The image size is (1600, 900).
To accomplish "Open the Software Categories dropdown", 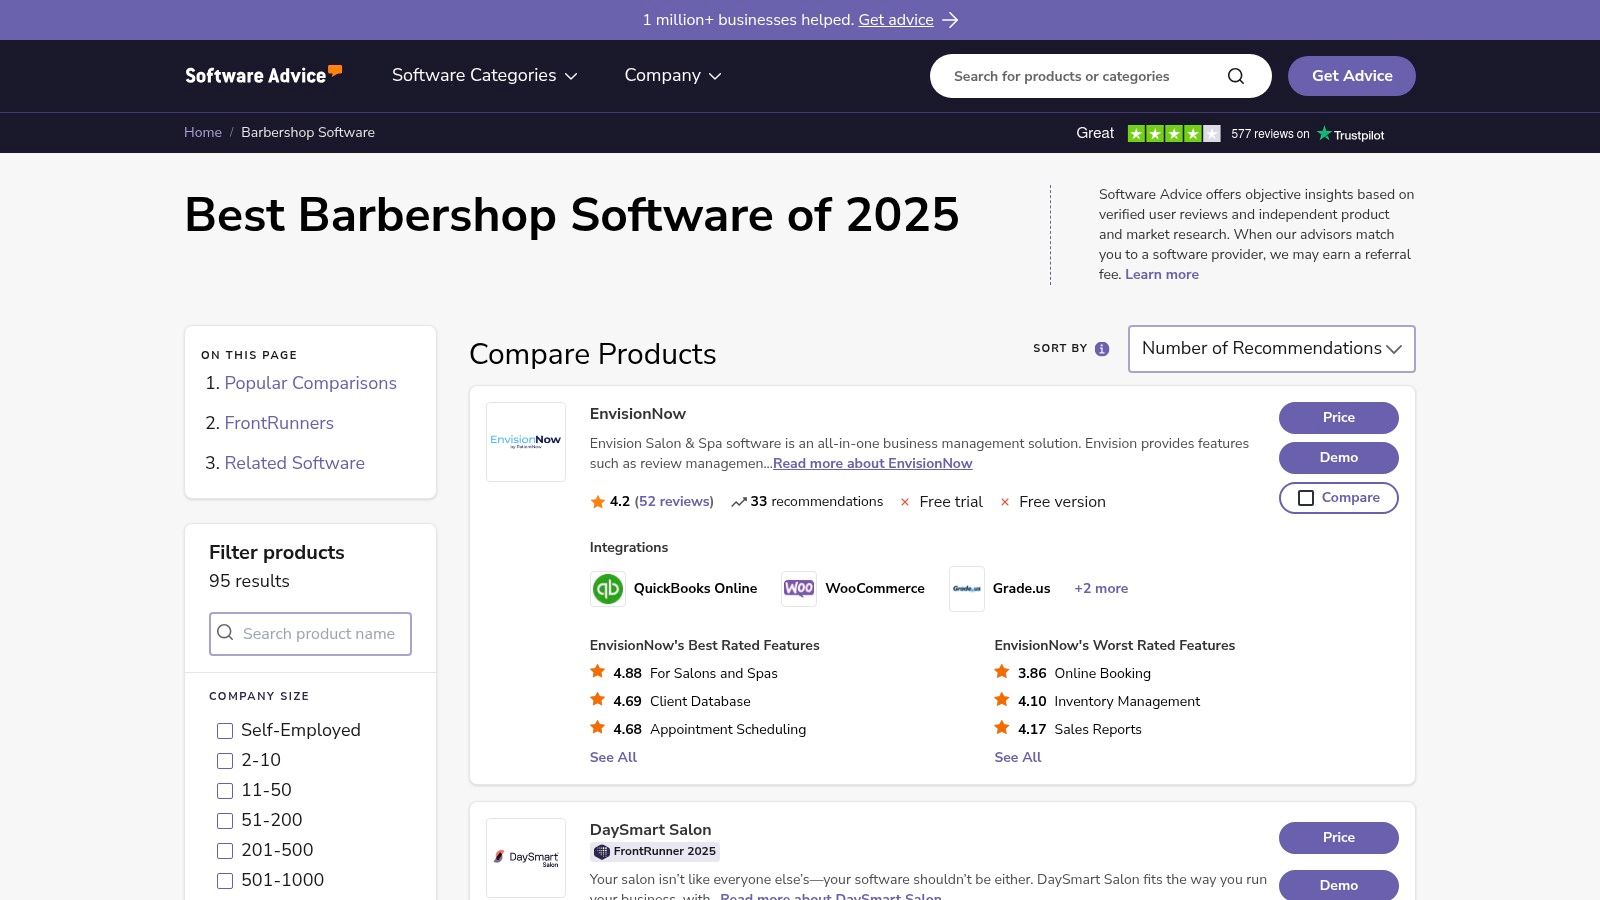I will point(485,75).
